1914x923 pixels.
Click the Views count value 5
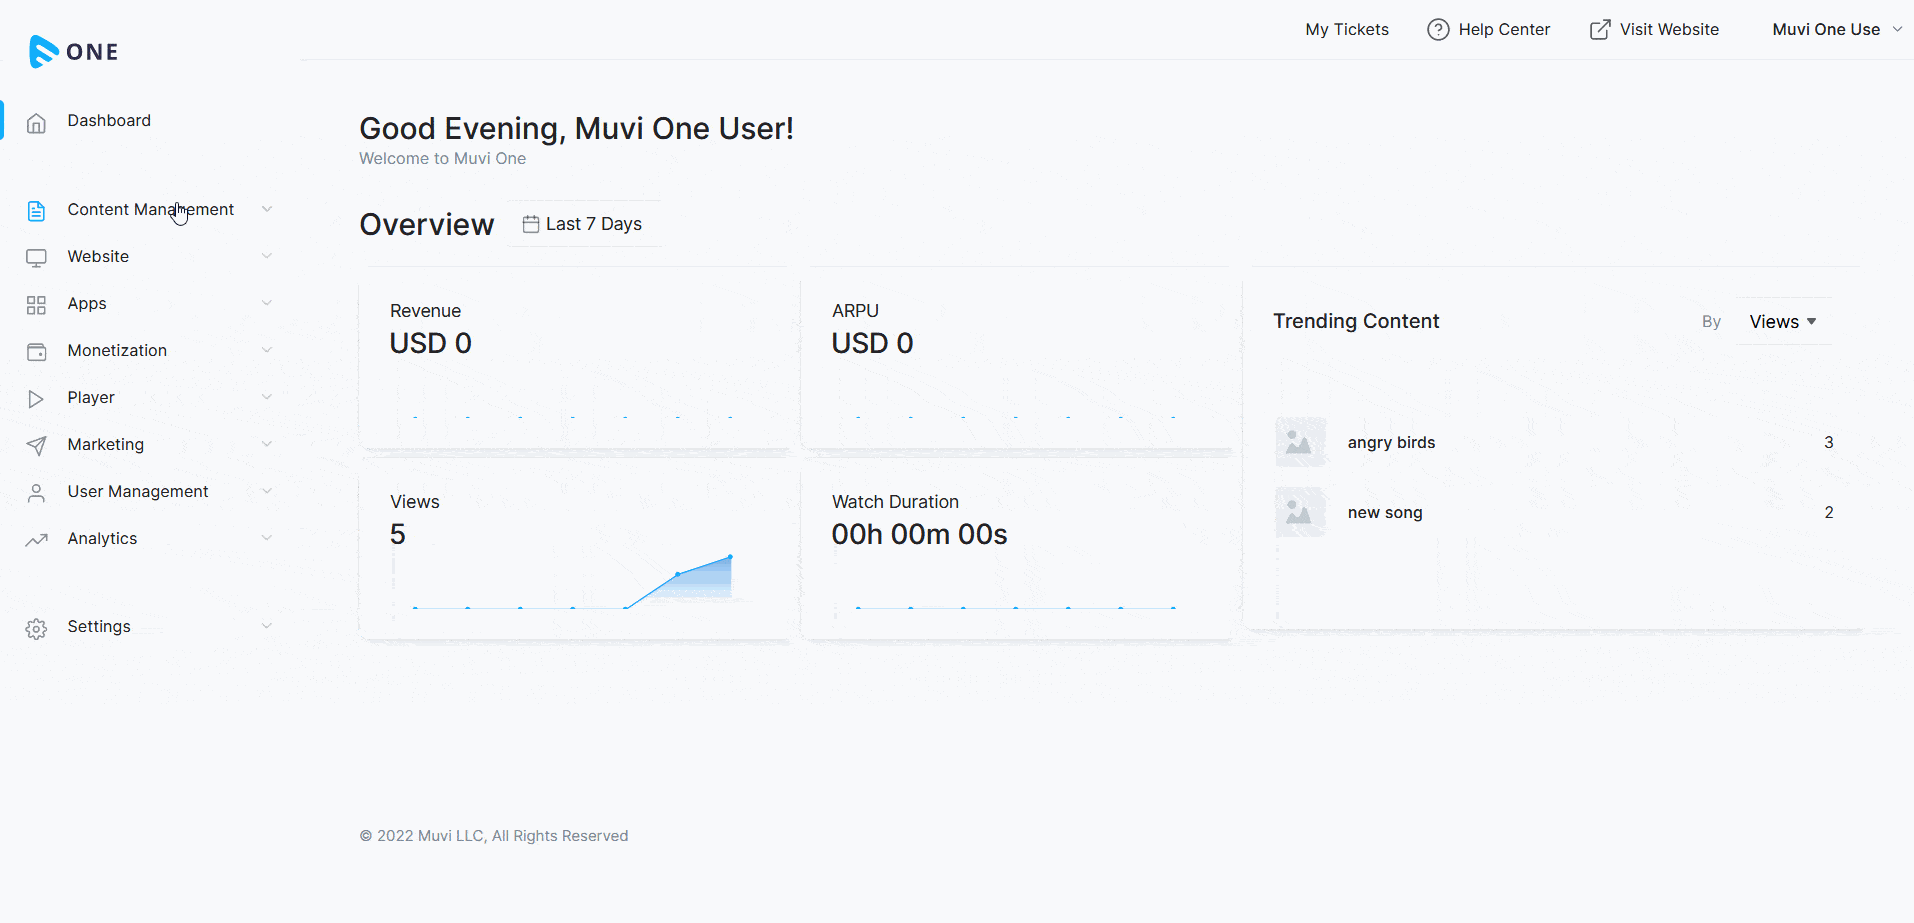[x=398, y=534]
